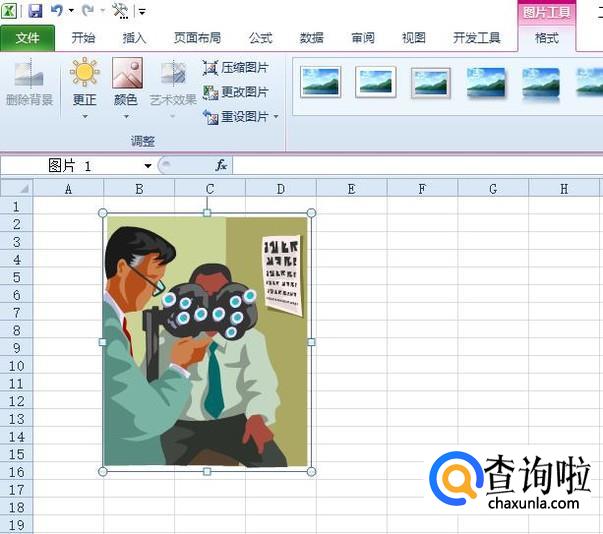Apply the fourth picture style with drop shadow
Image resolution: width=603 pixels, height=534 pixels.
[486, 82]
